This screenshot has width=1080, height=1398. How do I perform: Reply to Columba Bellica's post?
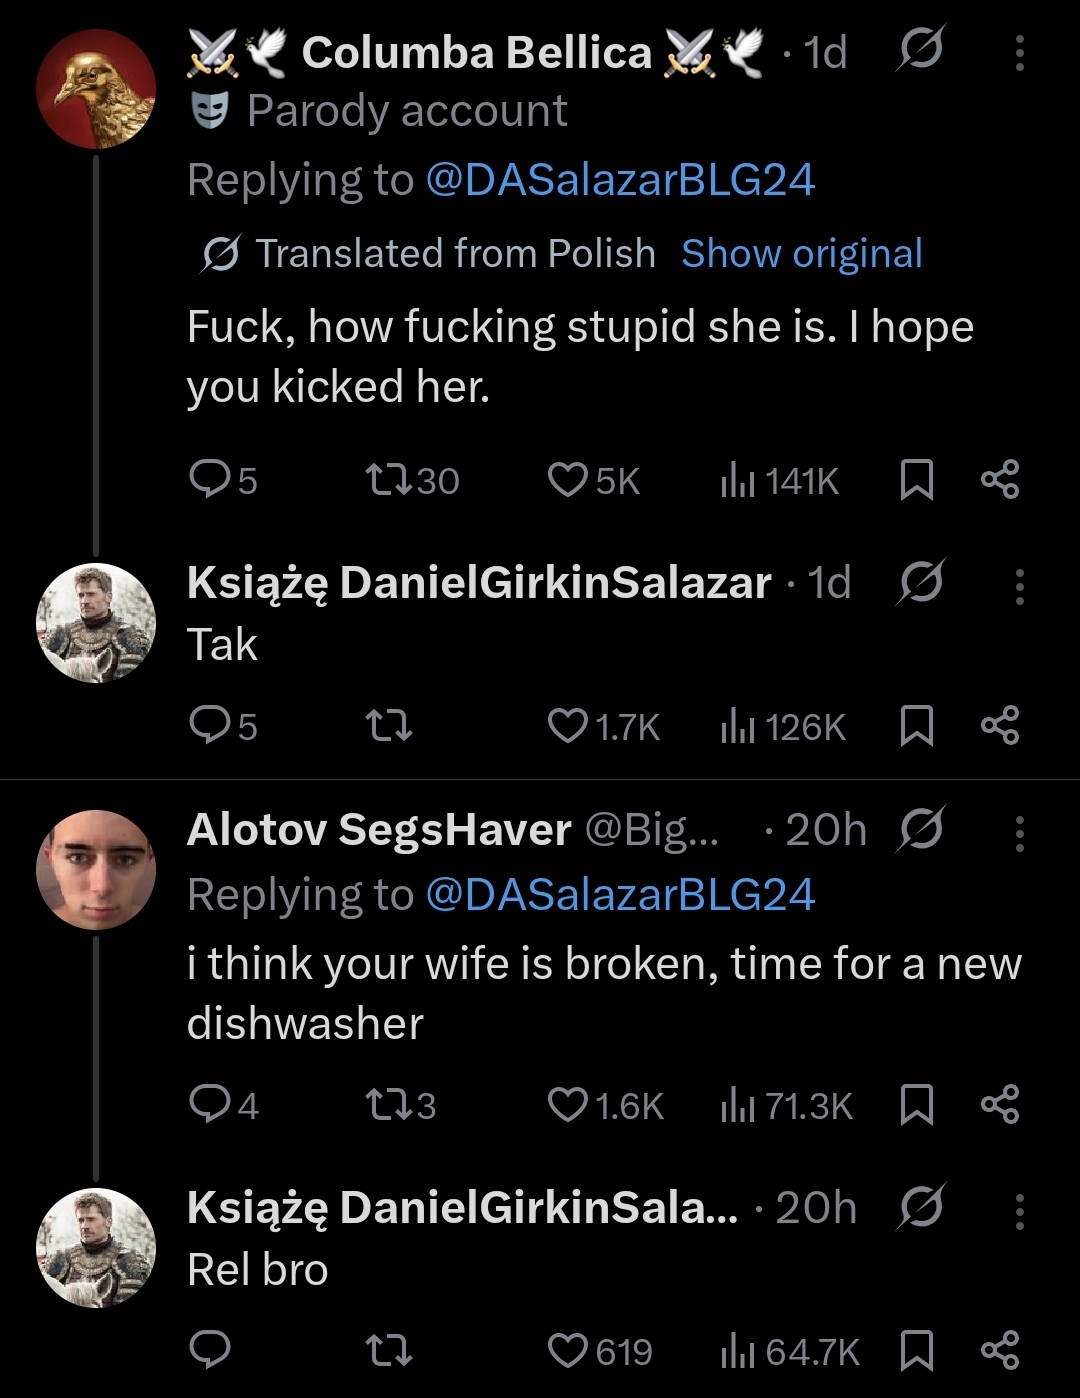click(x=210, y=480)
